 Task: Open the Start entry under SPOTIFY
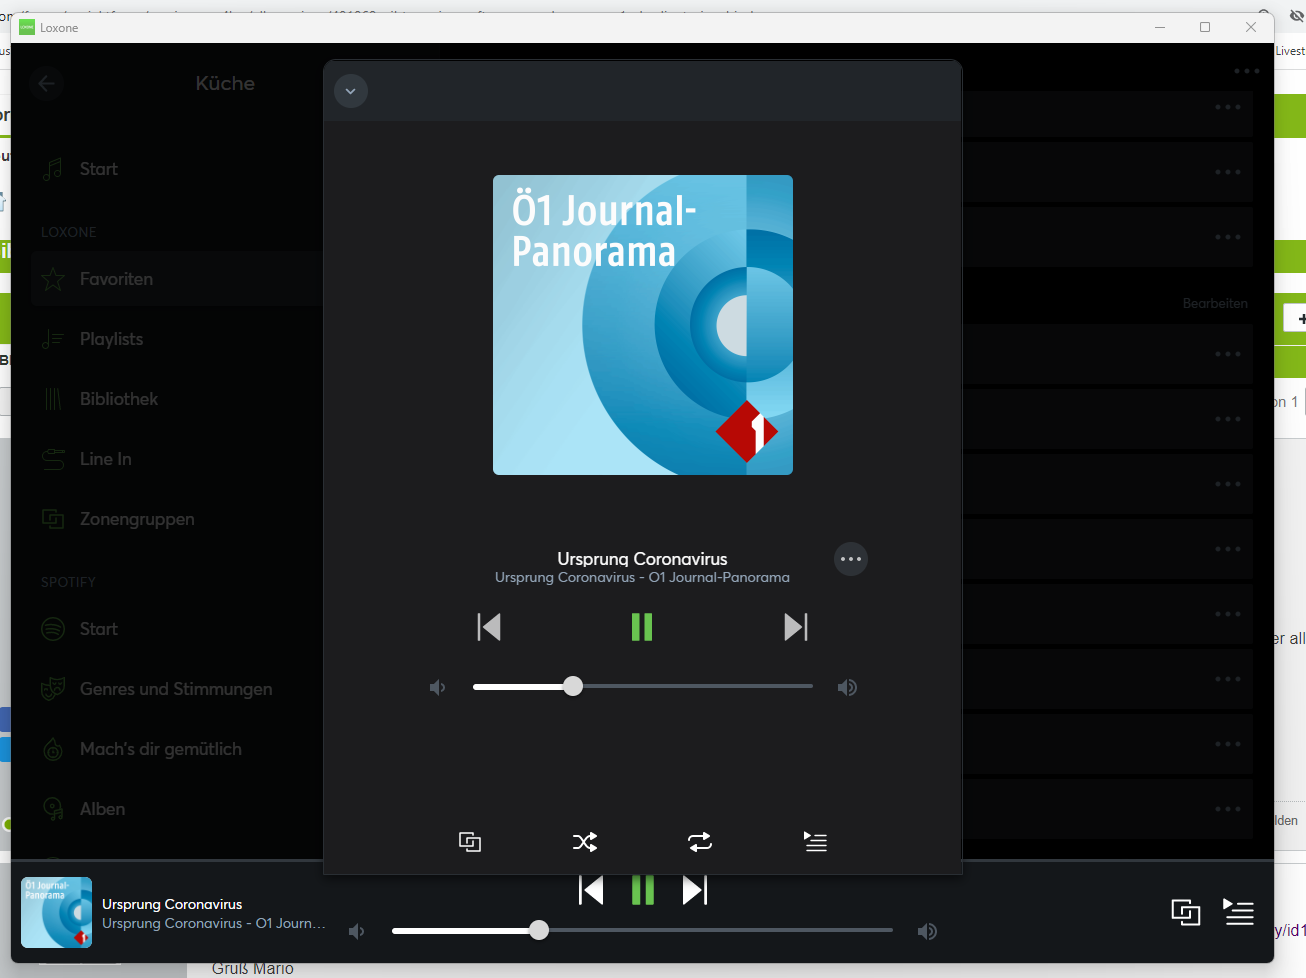[x=176, y=629]
